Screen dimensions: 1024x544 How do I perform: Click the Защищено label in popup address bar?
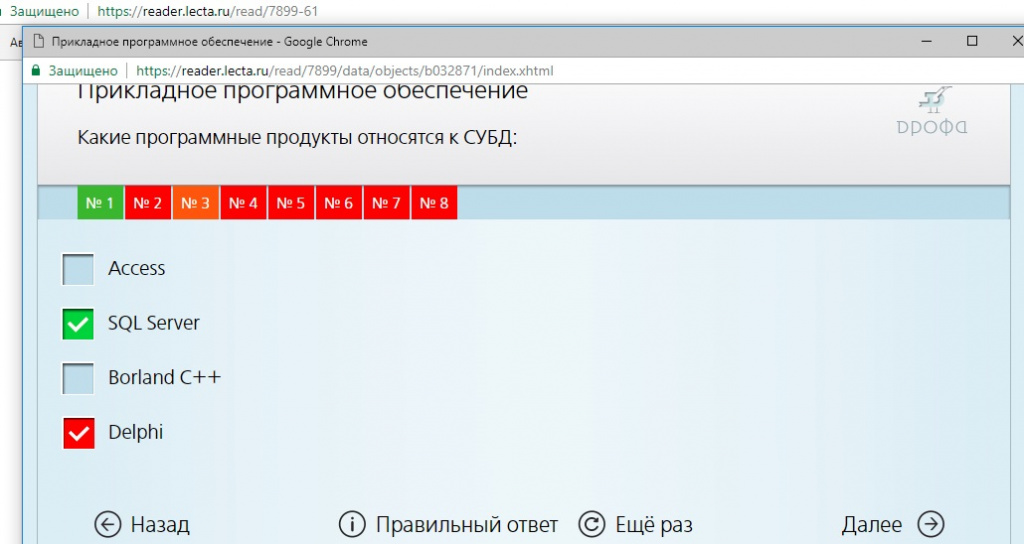[83, 71]
